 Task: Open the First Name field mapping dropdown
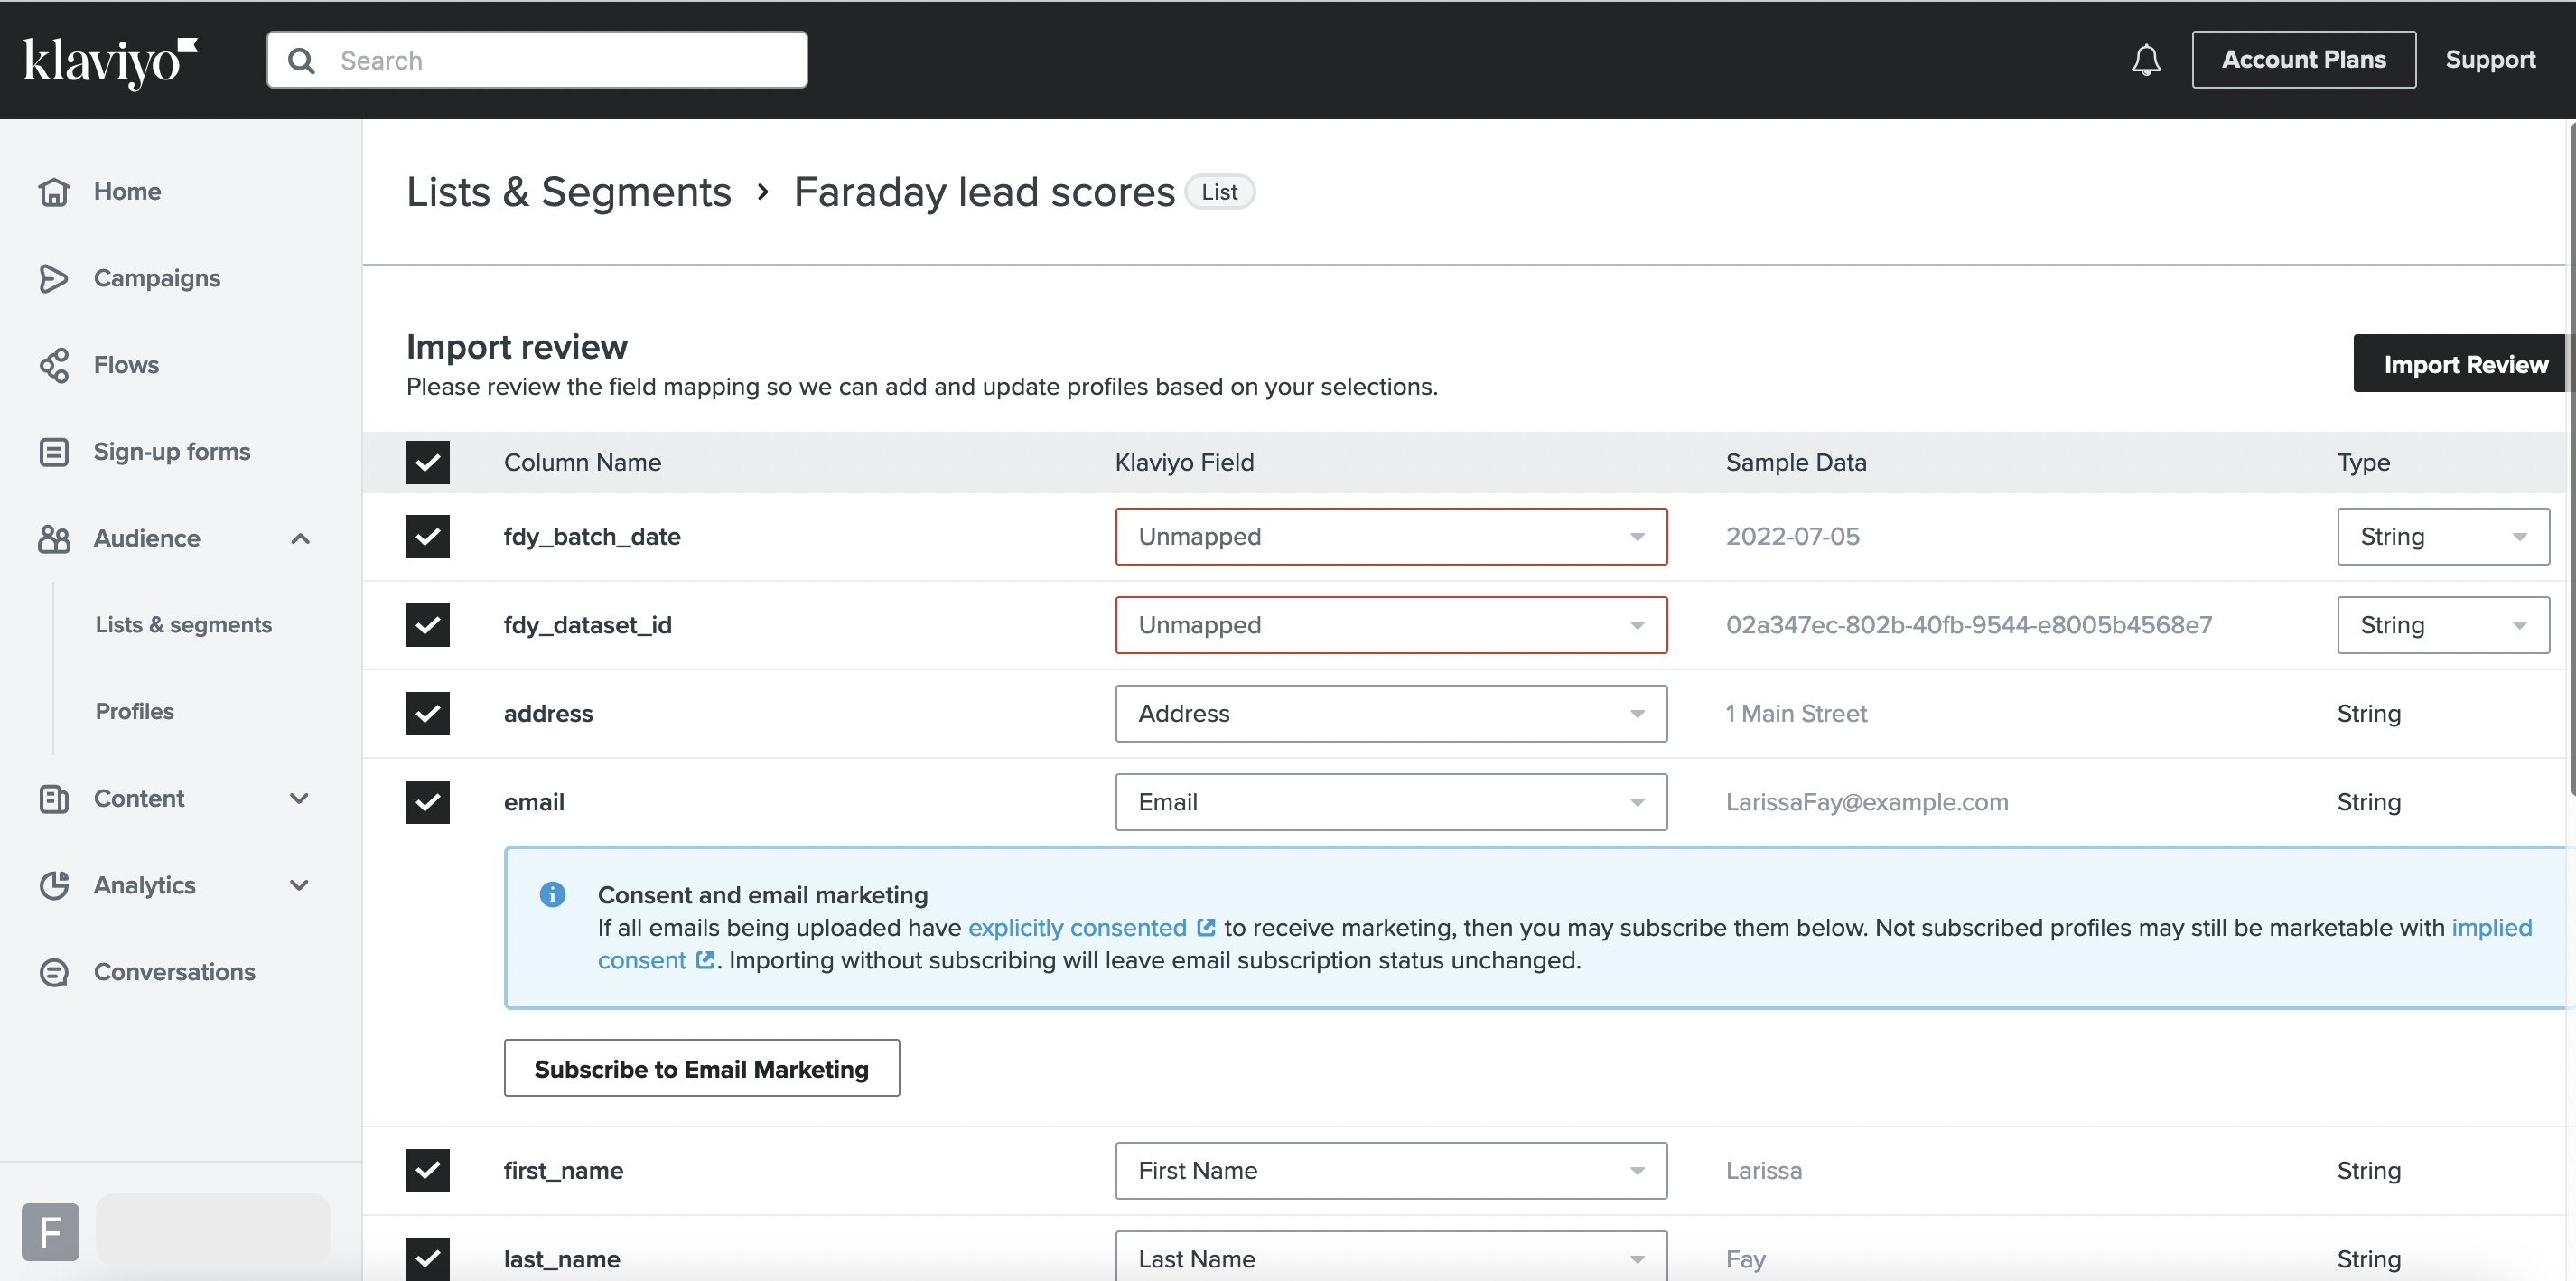click(1391, 1170)
